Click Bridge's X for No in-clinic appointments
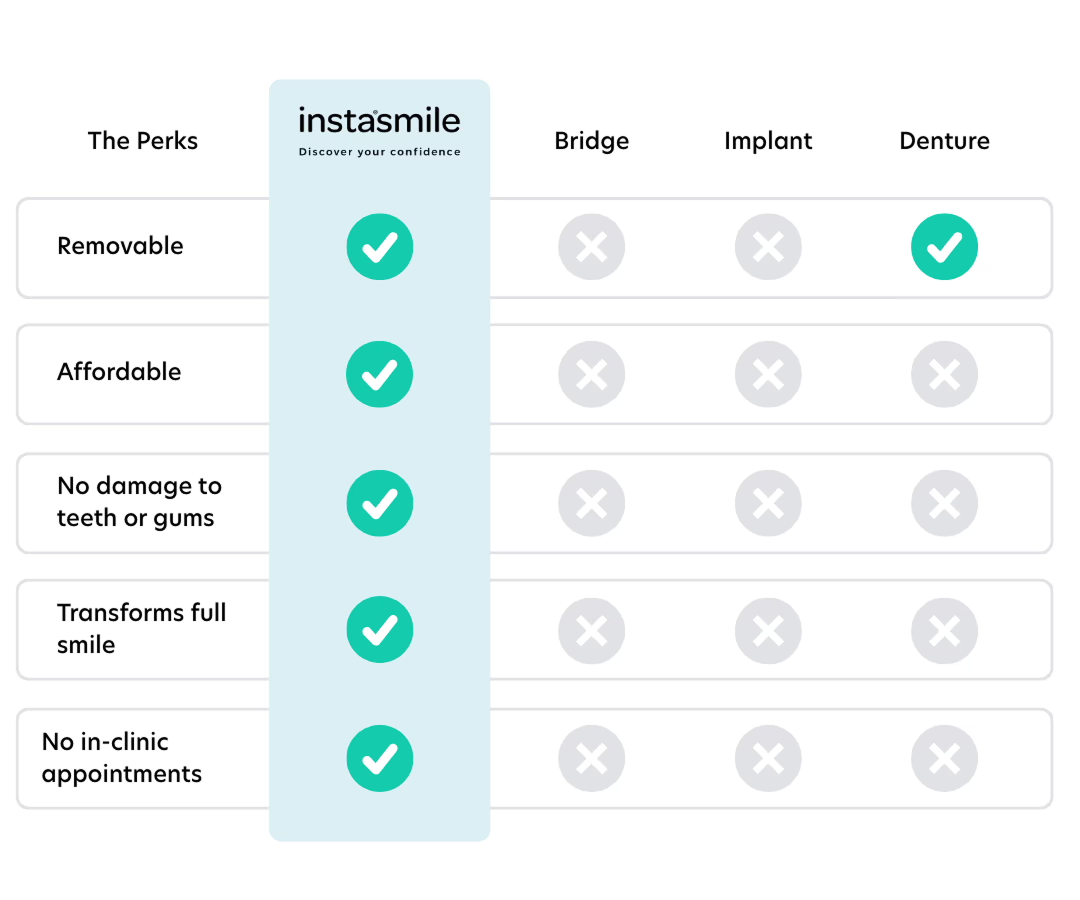Image resolution: width=1080 pixels, height=900 pixels. pyautogui.click(x=592, y=759)
